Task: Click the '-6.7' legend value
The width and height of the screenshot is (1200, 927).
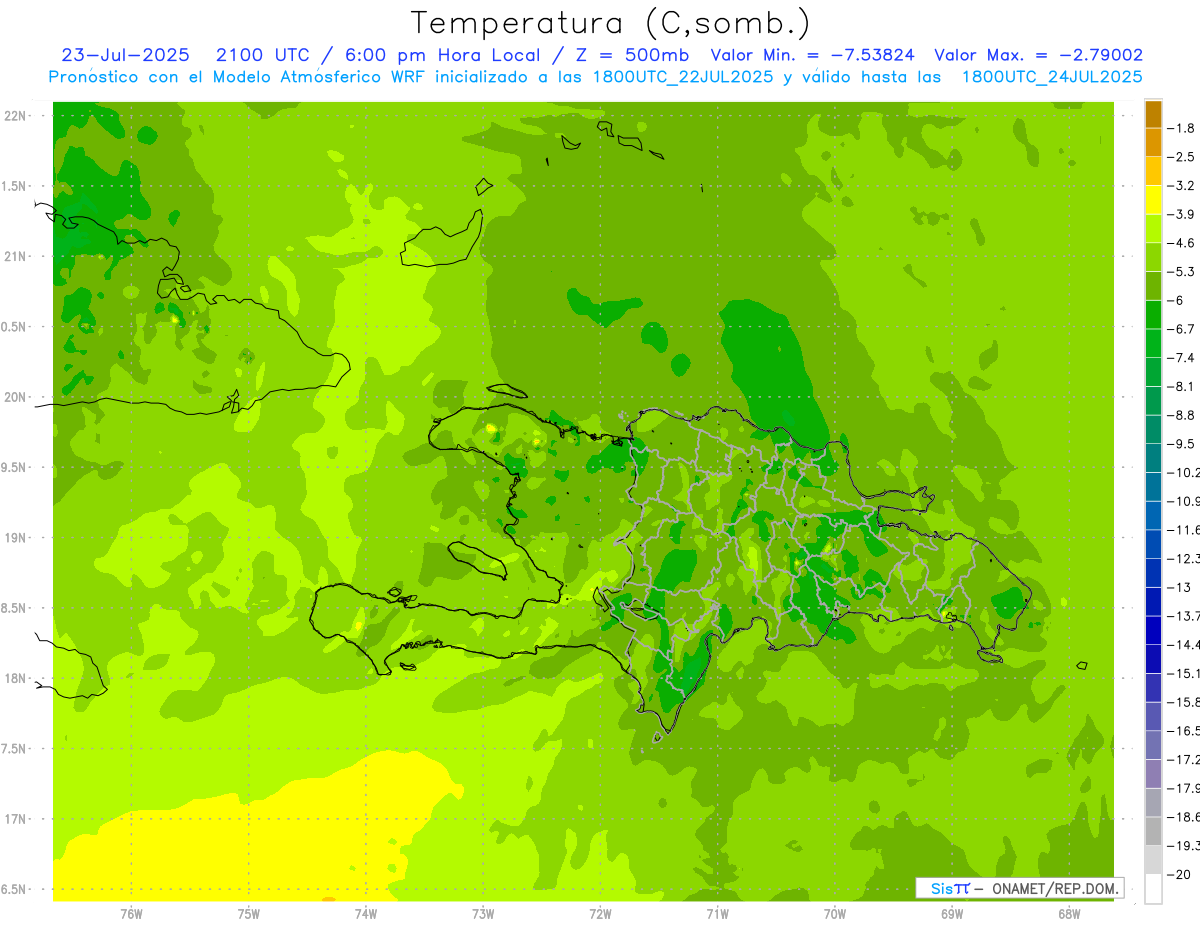Action: pyautogui.click(x=1181, y=329)
